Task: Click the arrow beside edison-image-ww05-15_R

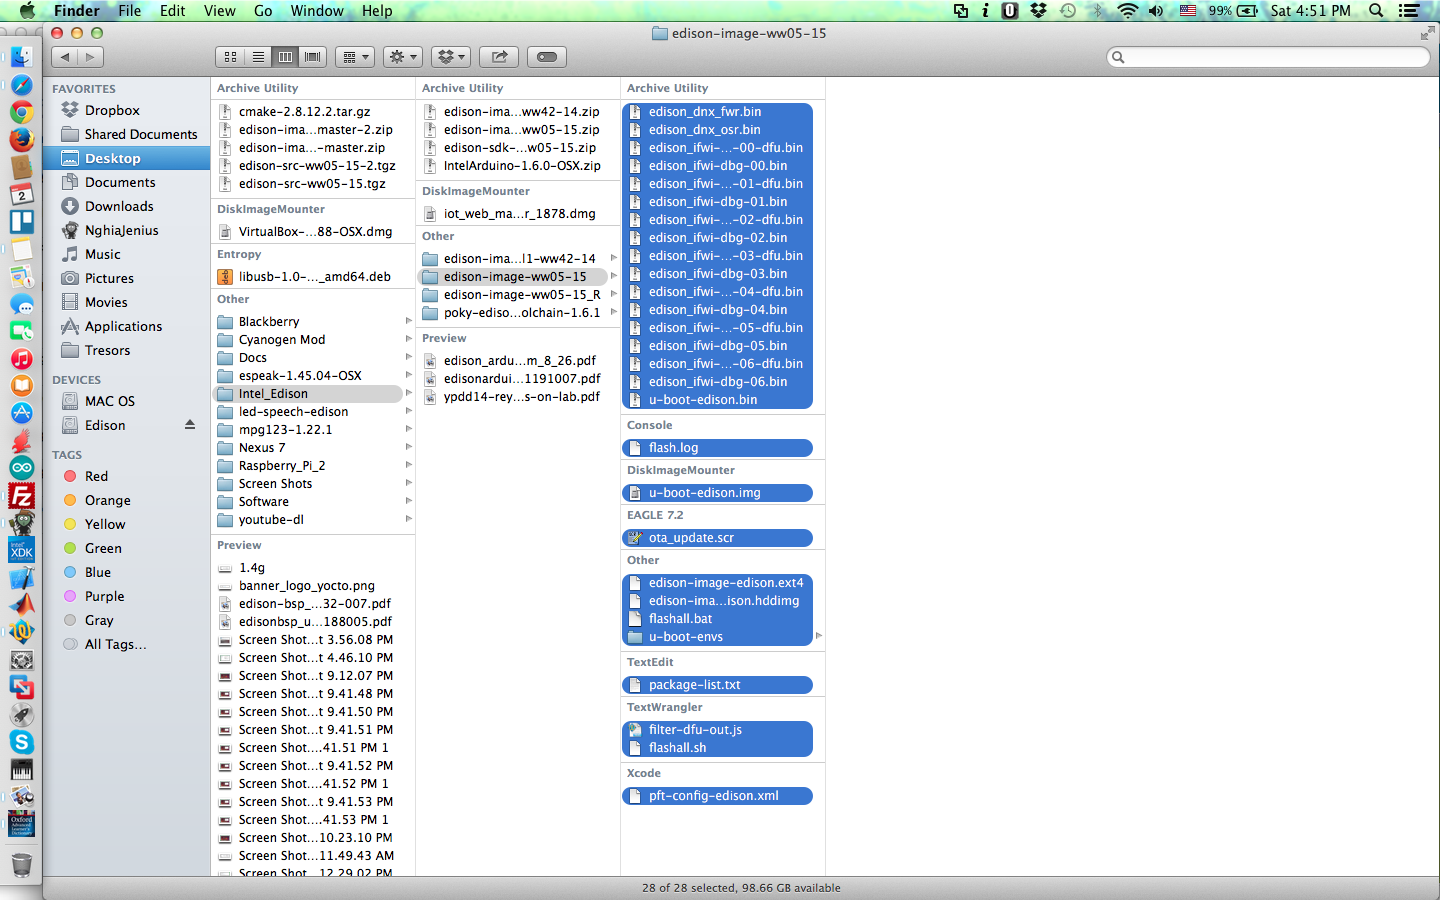Action: tap(613, 294)
